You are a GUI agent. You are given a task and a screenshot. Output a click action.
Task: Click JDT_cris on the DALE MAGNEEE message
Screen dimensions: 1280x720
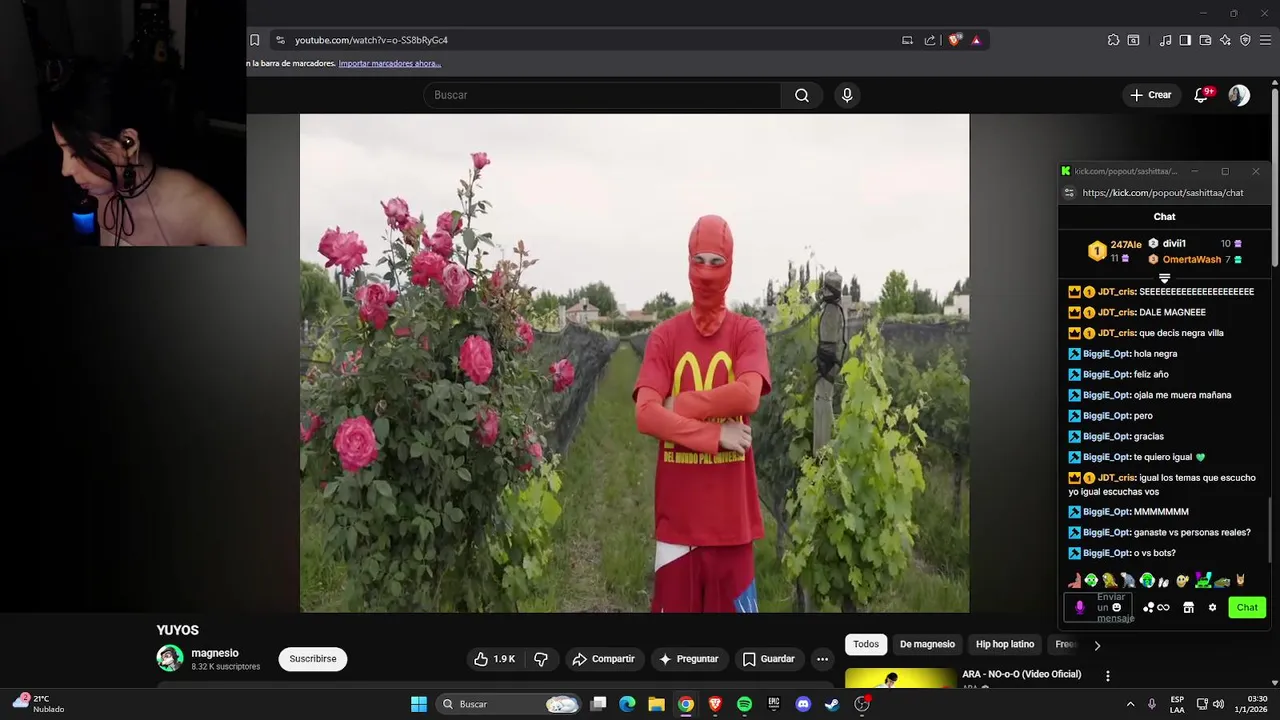tap(1116, 312)
